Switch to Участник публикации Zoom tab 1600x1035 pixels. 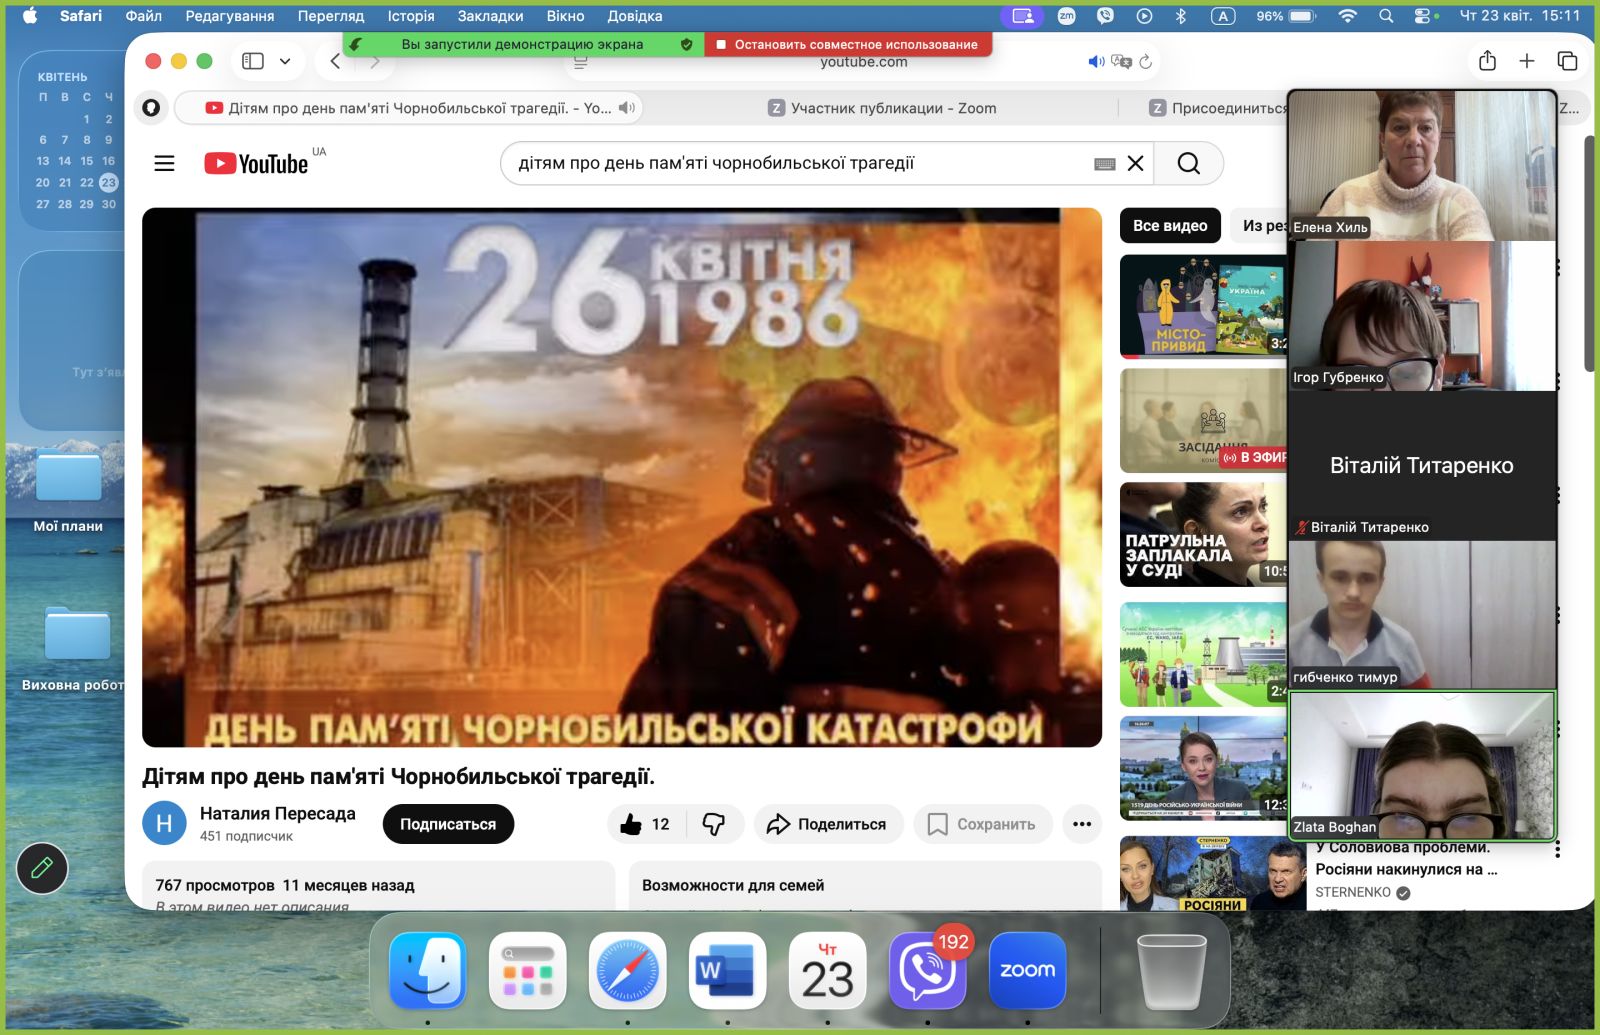click(880, 108)
